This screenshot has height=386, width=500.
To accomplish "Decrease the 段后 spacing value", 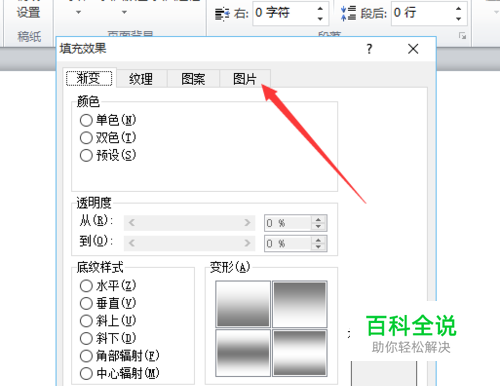I will pos(459,19).
